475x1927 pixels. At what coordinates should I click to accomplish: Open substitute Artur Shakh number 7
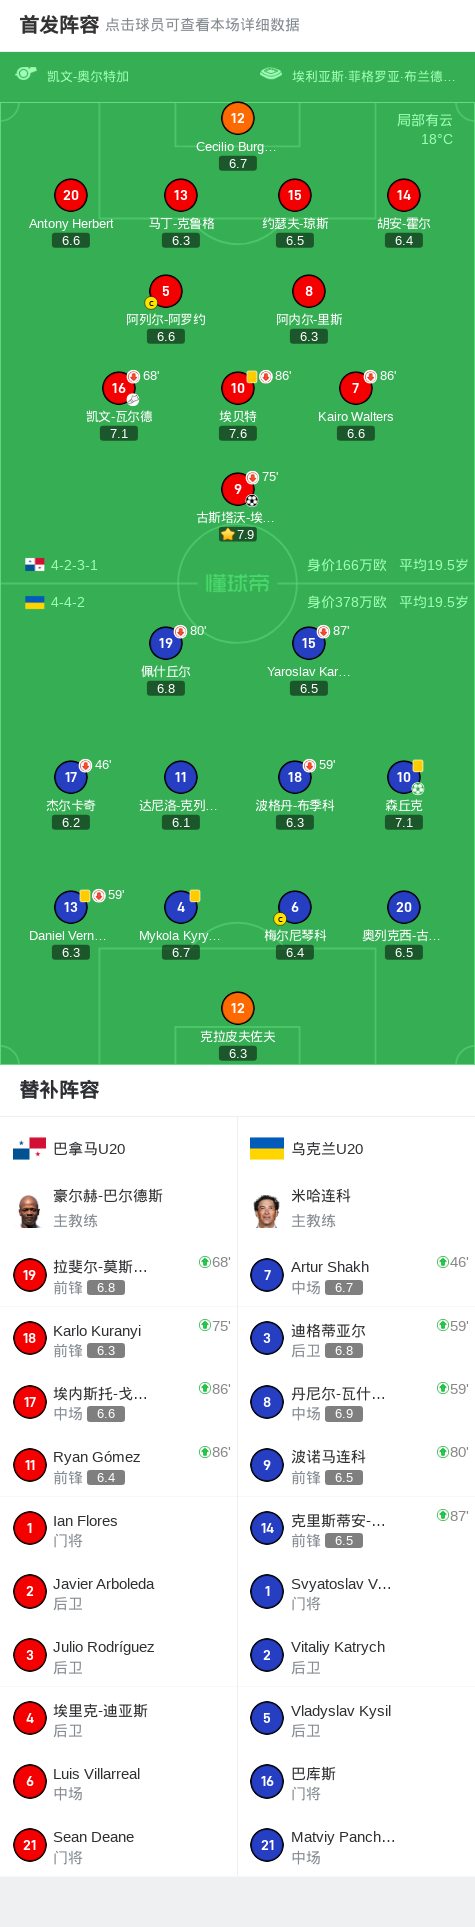coord(357,1275)
